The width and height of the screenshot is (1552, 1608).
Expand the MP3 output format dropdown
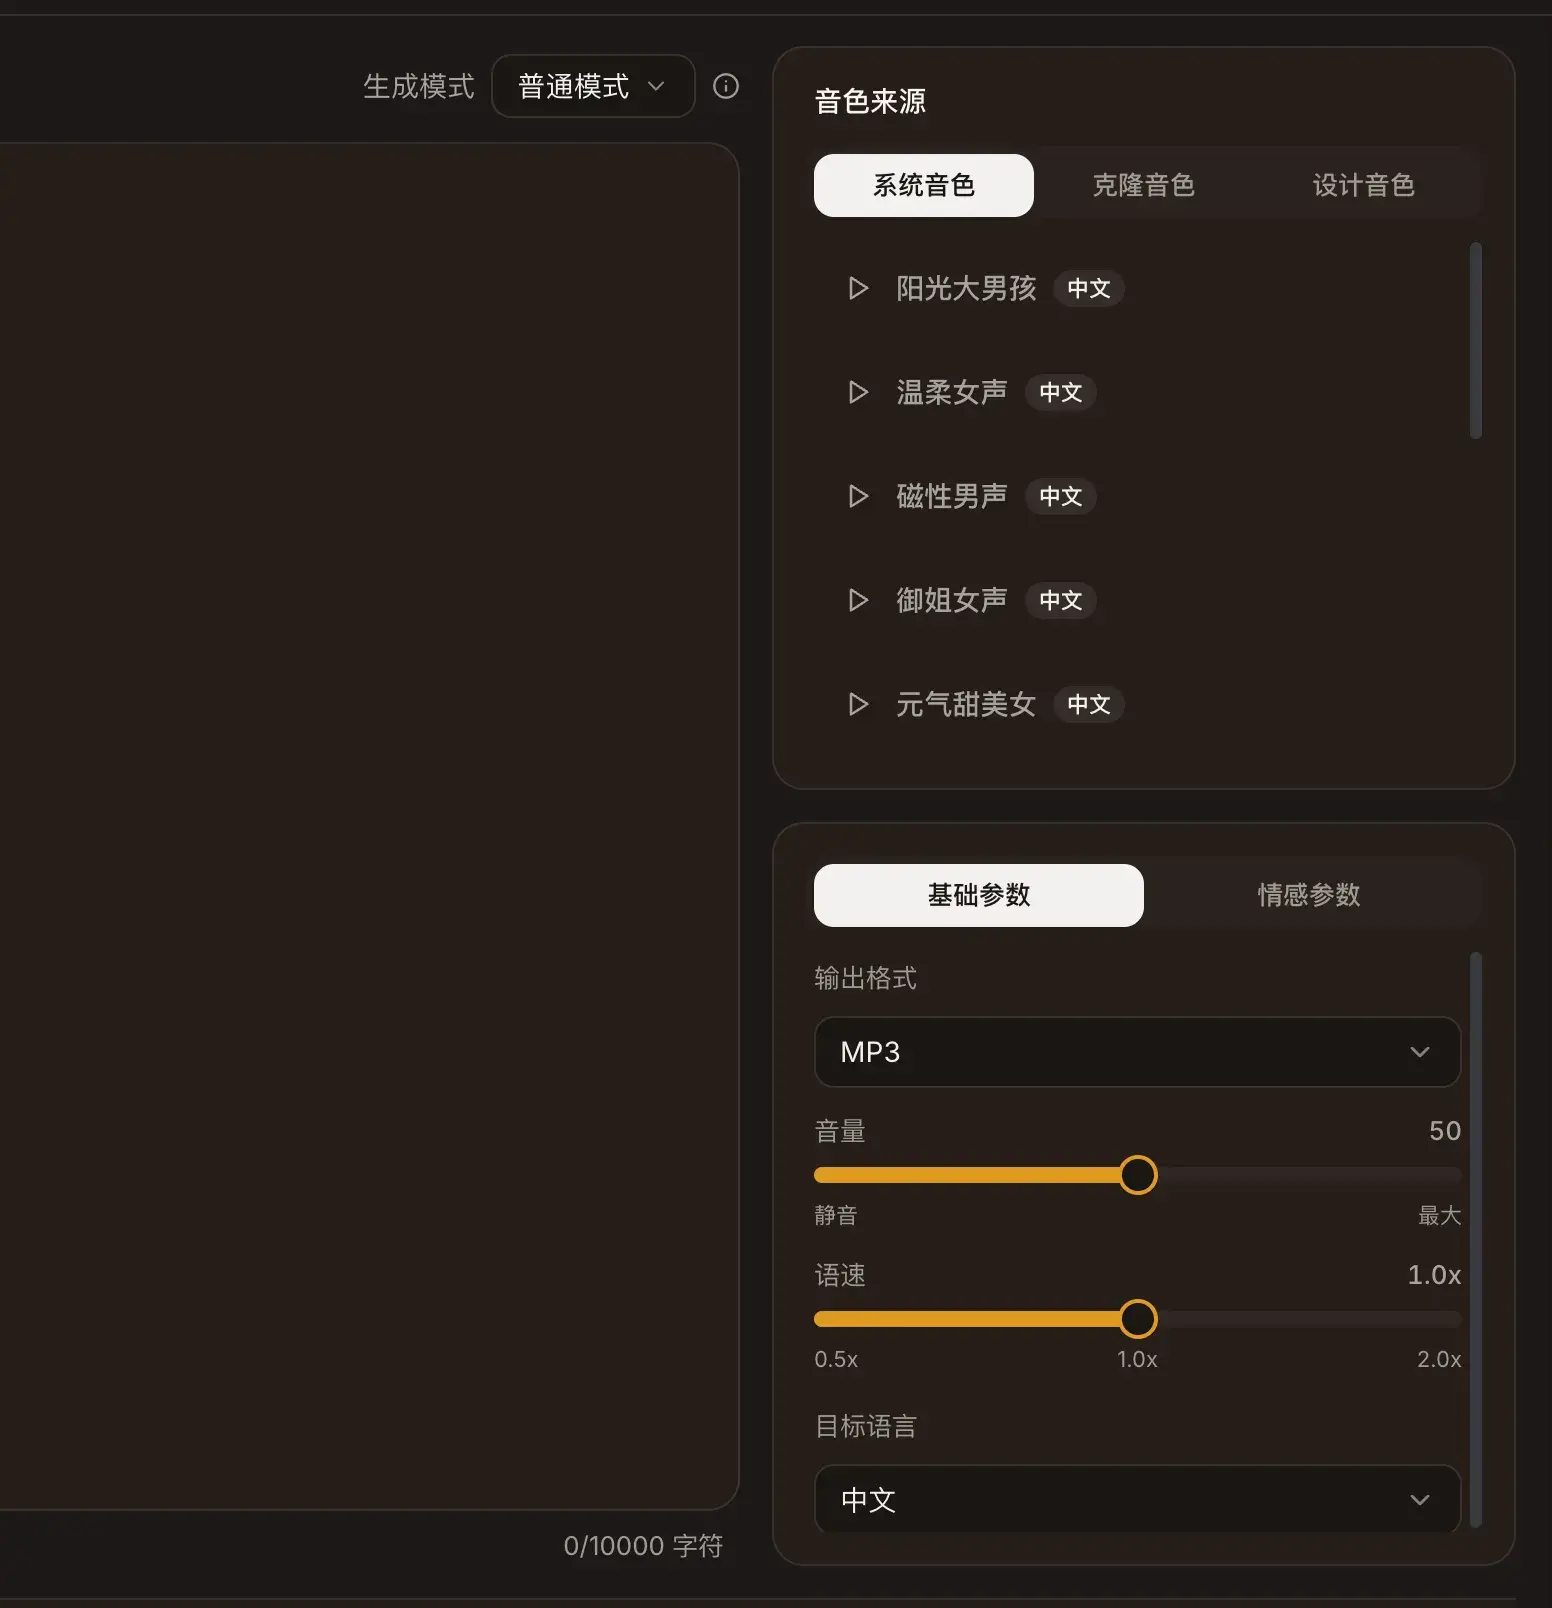1137,1052
